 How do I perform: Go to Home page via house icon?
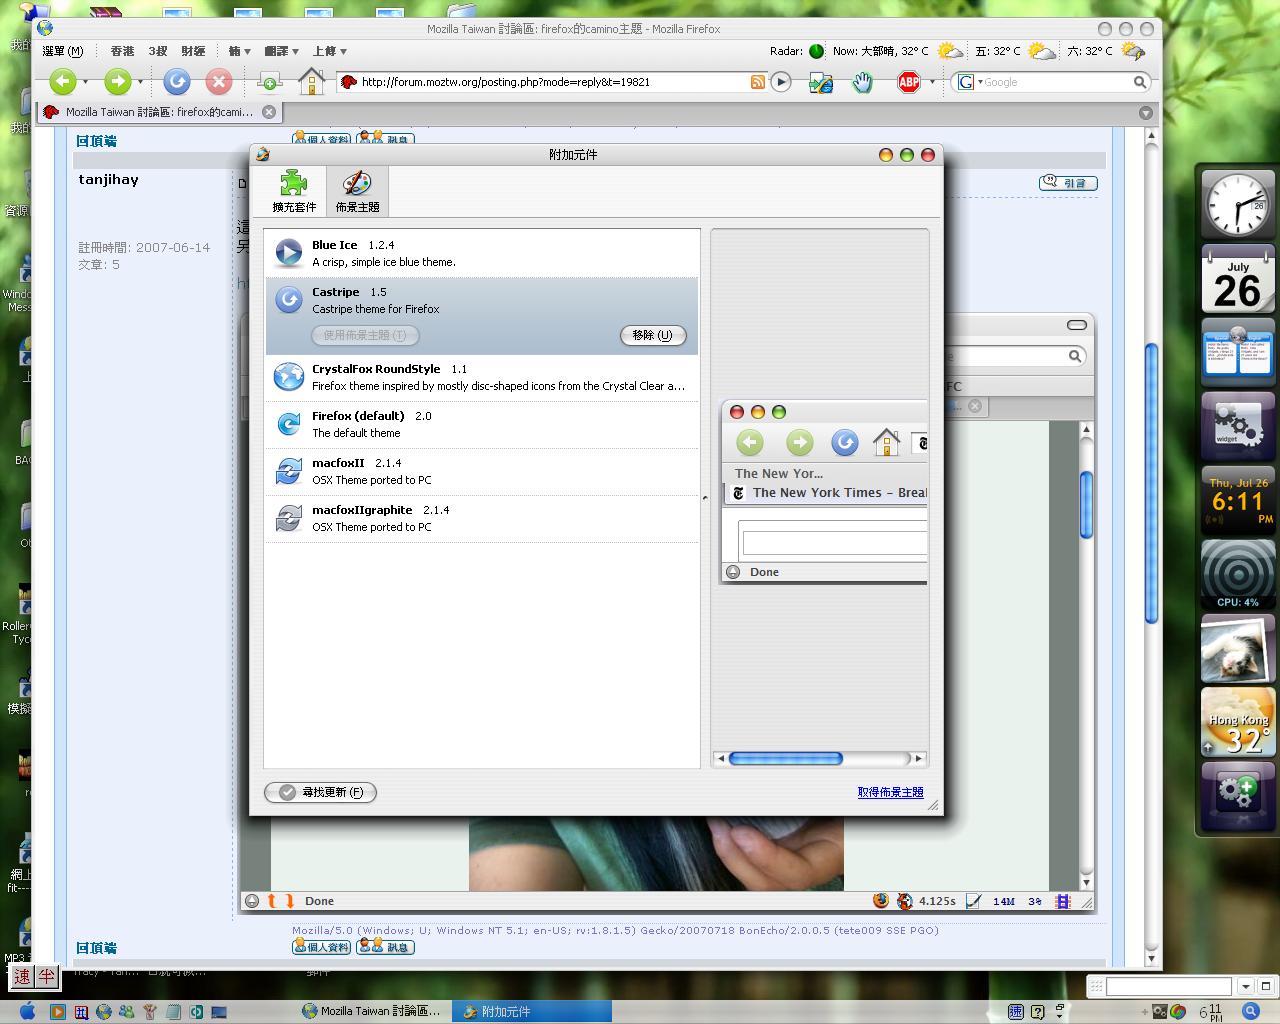pos(311,82)
